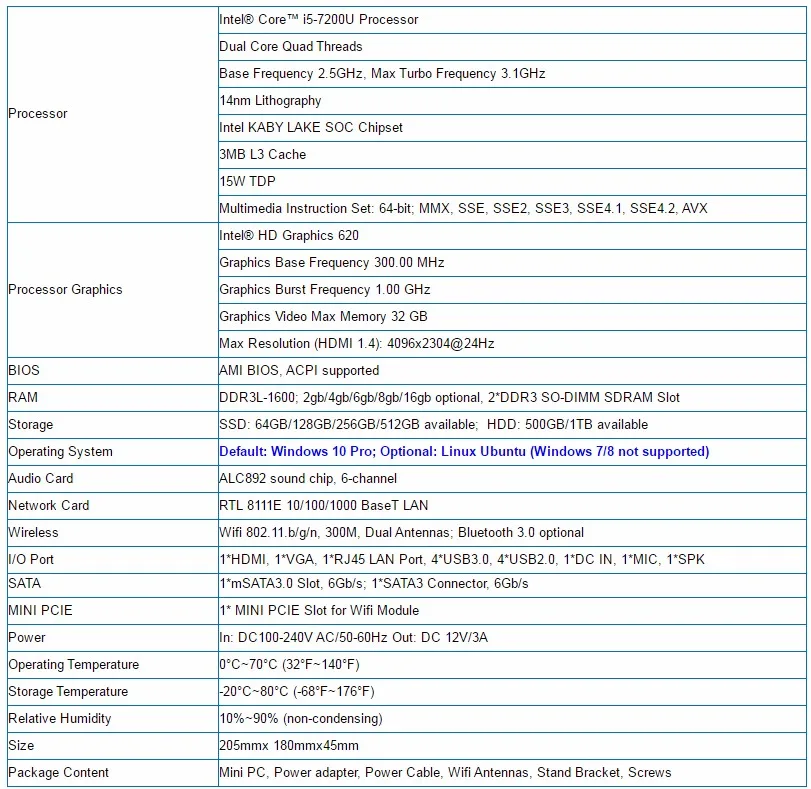Screen dimensions: 811x789
Task: Click the 'Processor' row label
Action: (113, 114)
